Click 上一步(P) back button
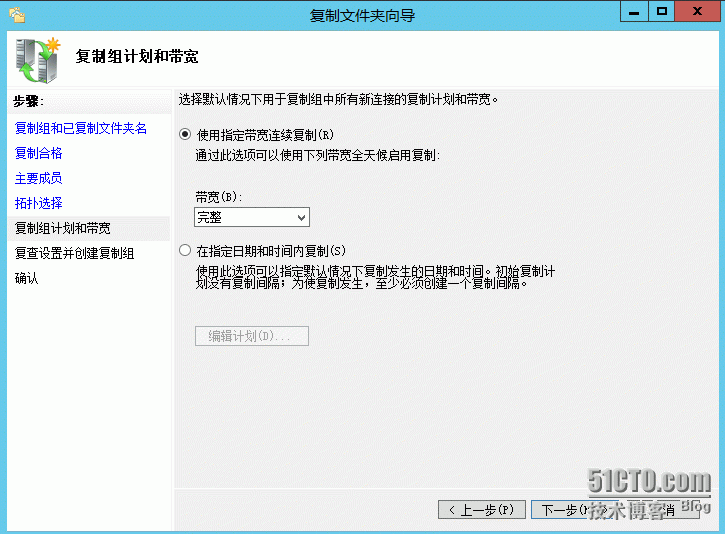The width and height of the screenshot is (725, 534). point(482,509)
